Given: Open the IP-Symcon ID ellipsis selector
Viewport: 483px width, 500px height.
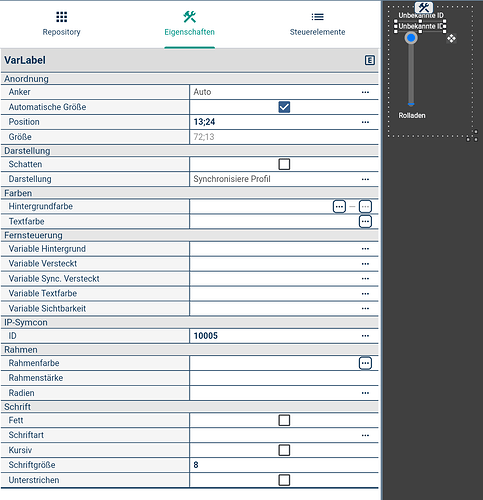Looking at the screenshot, I should tap(365, 336).
